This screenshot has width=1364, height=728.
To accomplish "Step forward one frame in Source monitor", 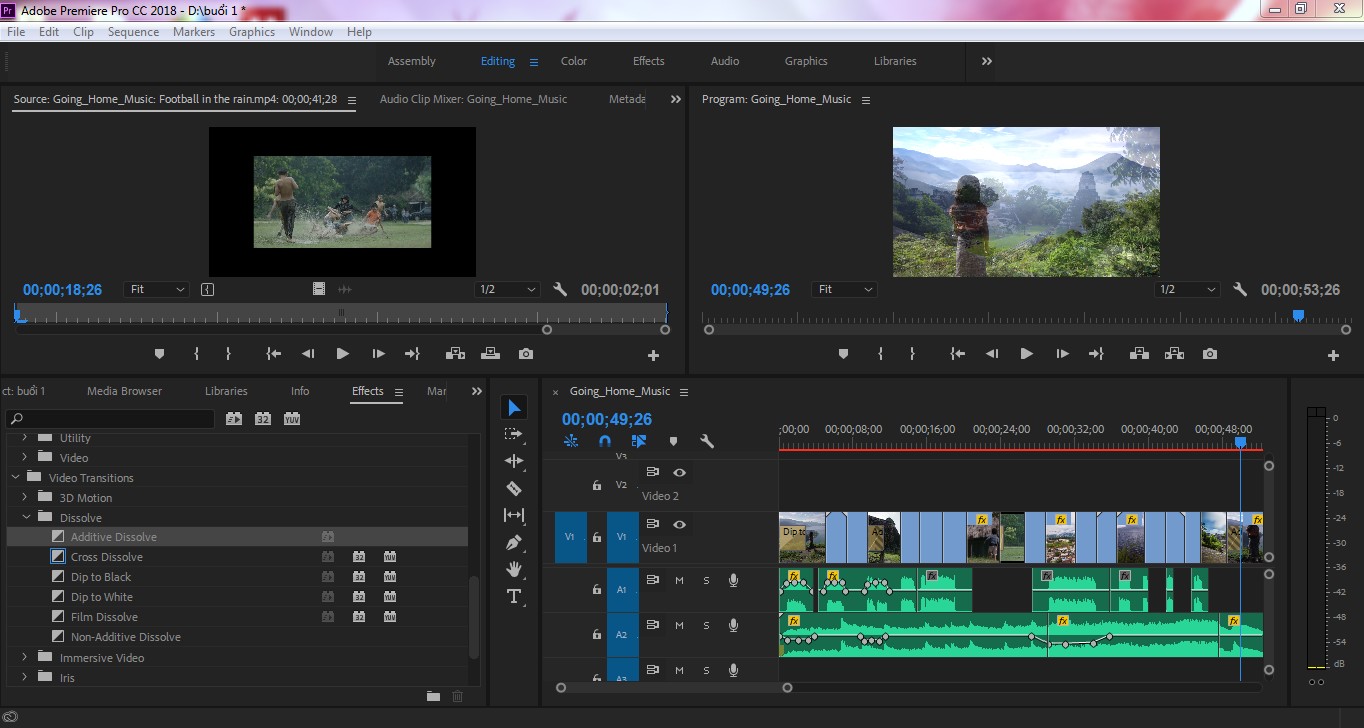I will tap(378, 354).
